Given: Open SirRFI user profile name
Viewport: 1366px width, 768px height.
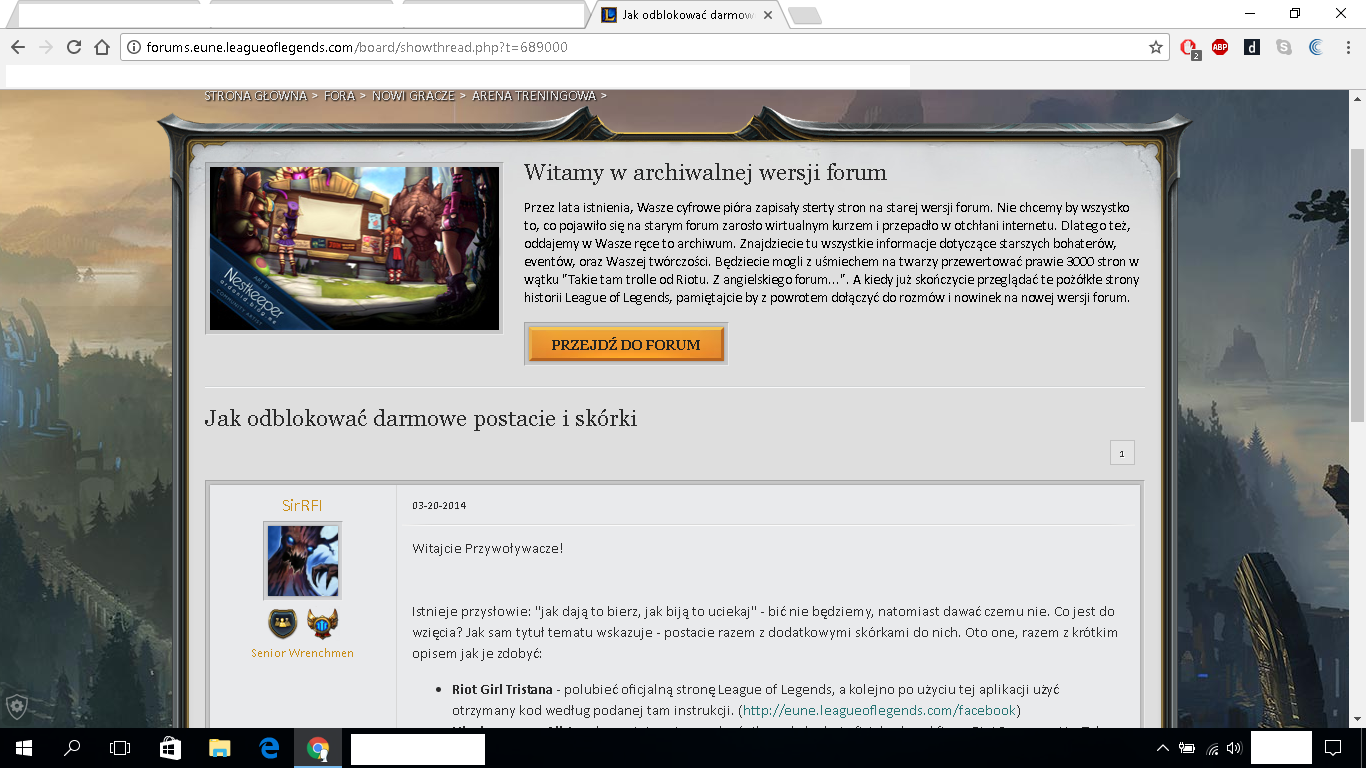Looking at the screenshot, I should (302, 506).
